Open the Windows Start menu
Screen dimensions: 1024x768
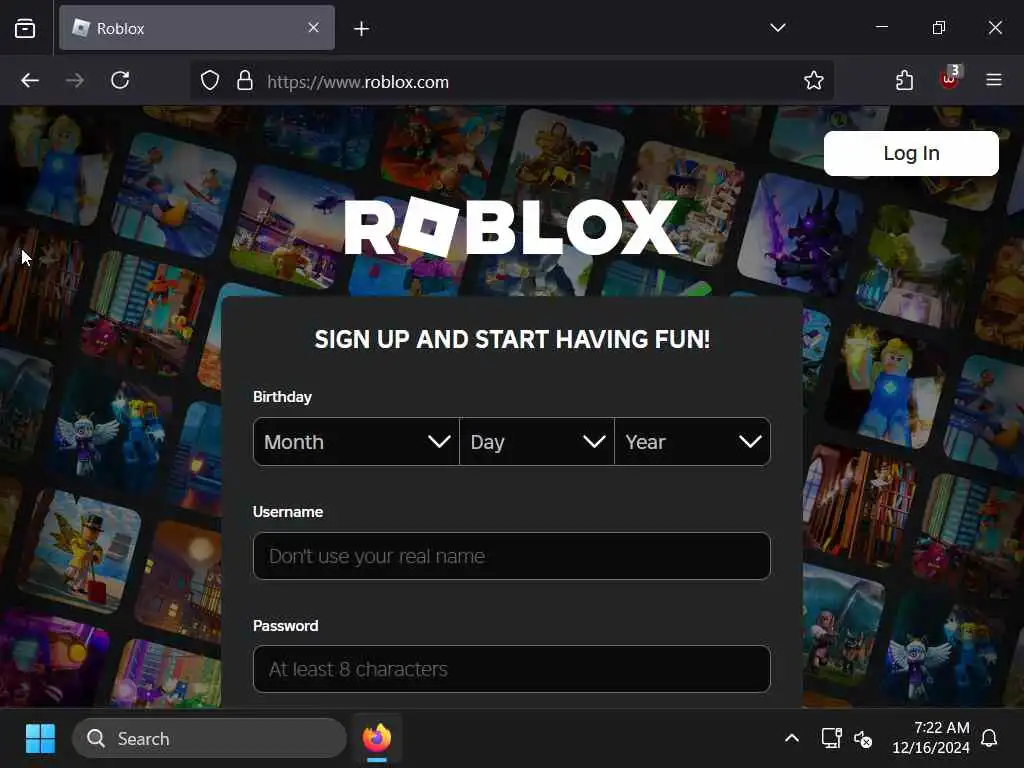click(x=40, y=739)
